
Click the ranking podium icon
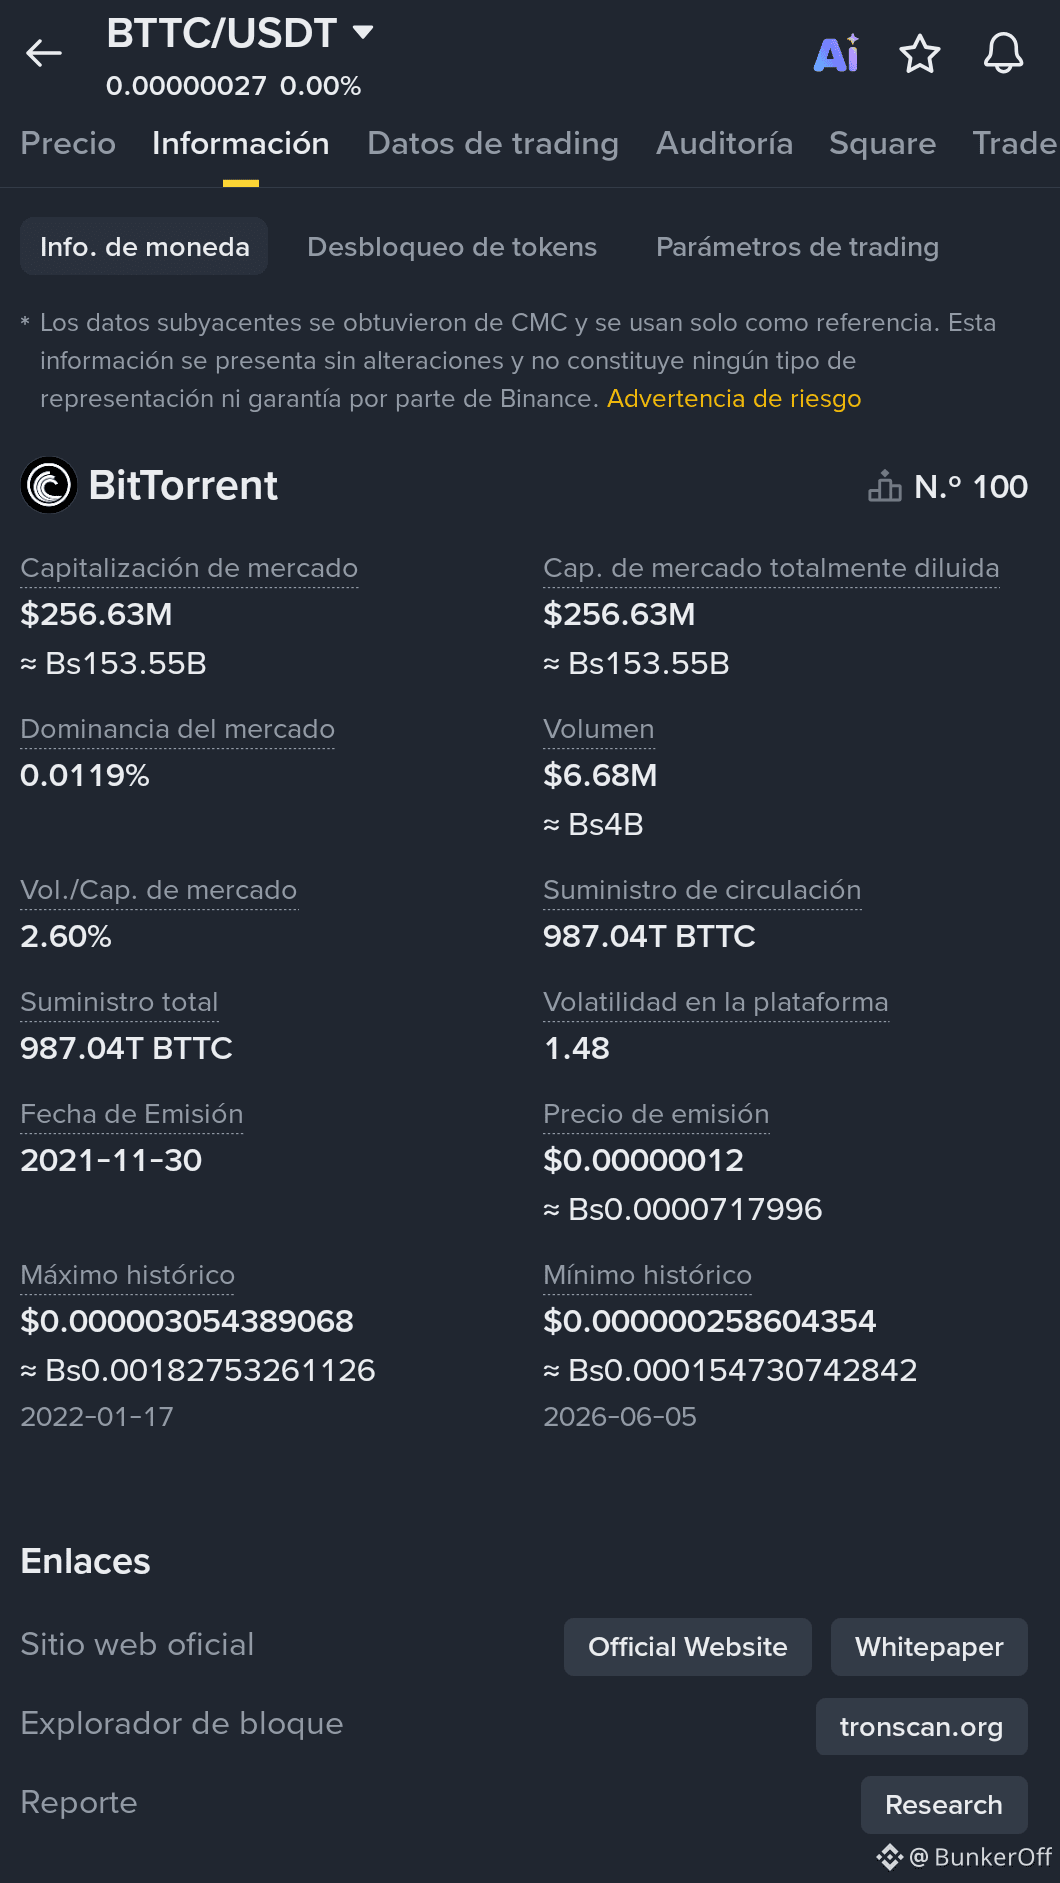coord(885,486)
